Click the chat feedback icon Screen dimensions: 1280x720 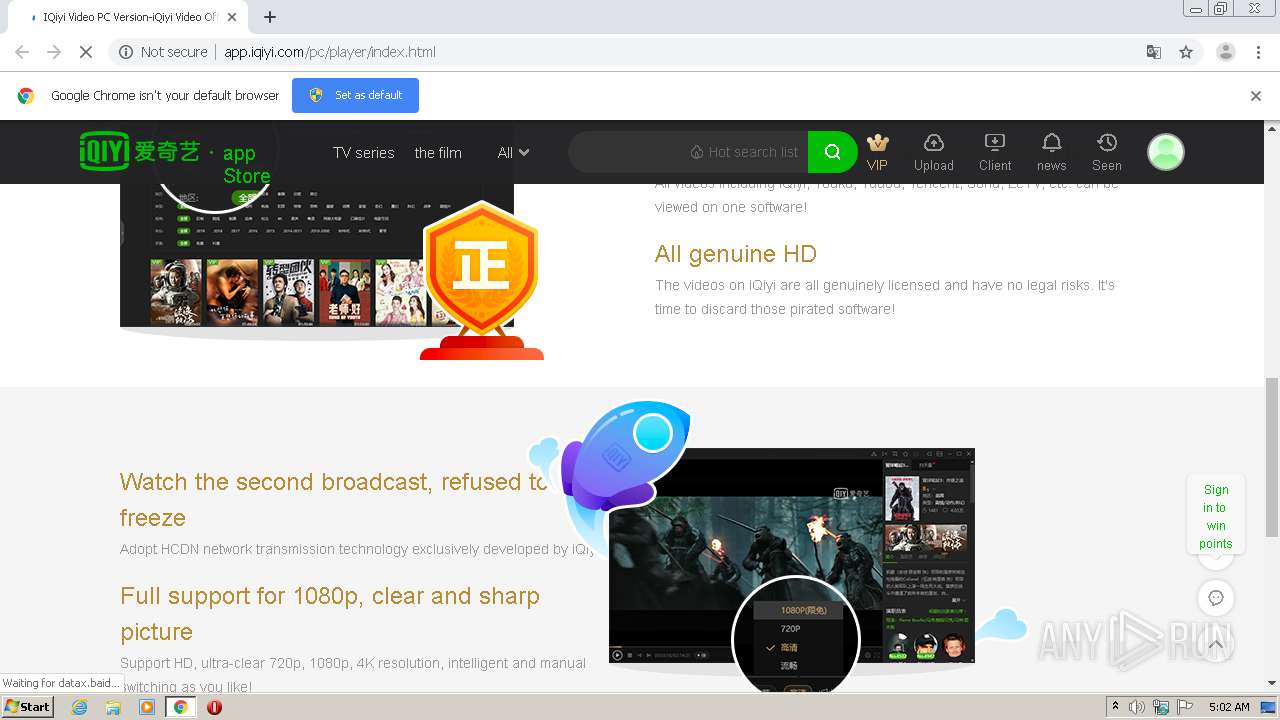[1216, 598]
